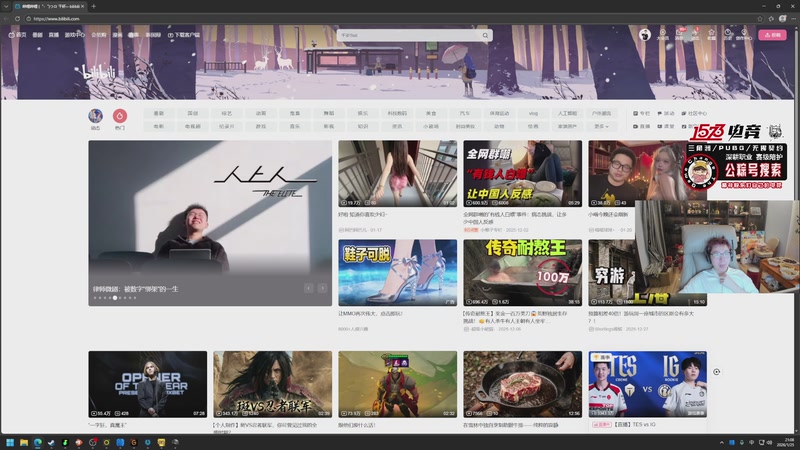Open the steak skillet video thumbnail

tap(522, 384)
